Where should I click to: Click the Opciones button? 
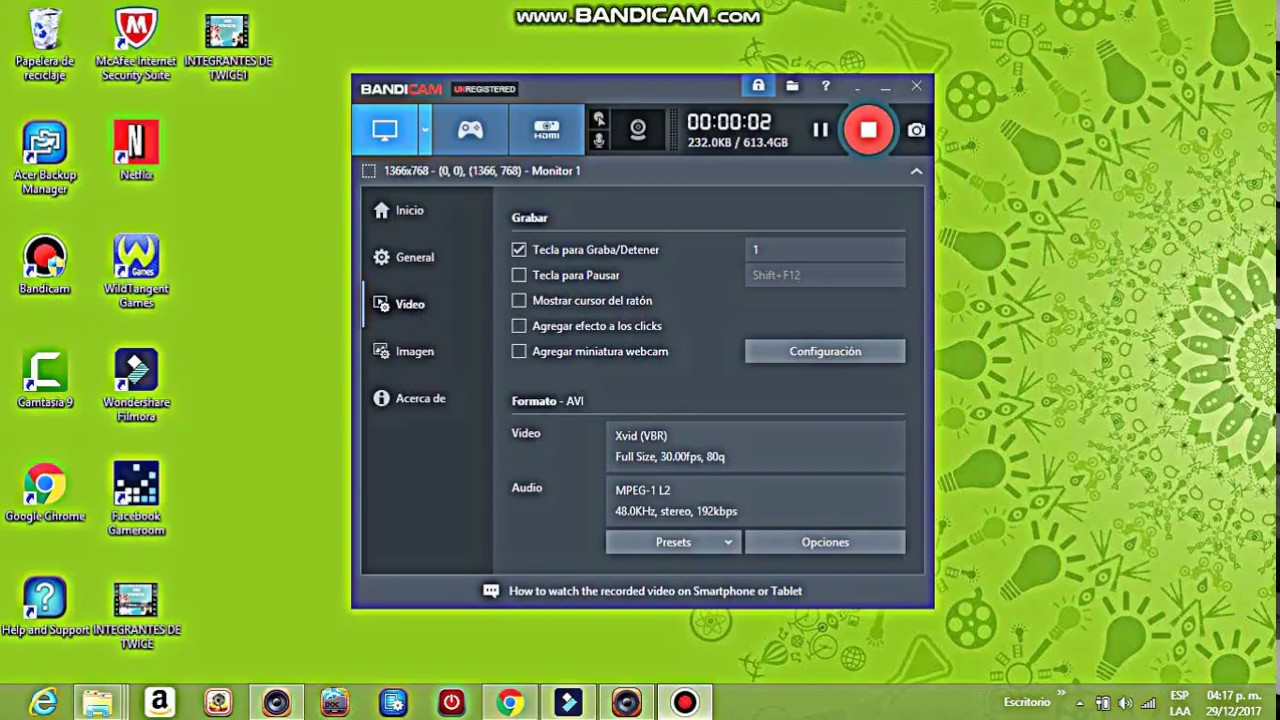coord(825,542)
